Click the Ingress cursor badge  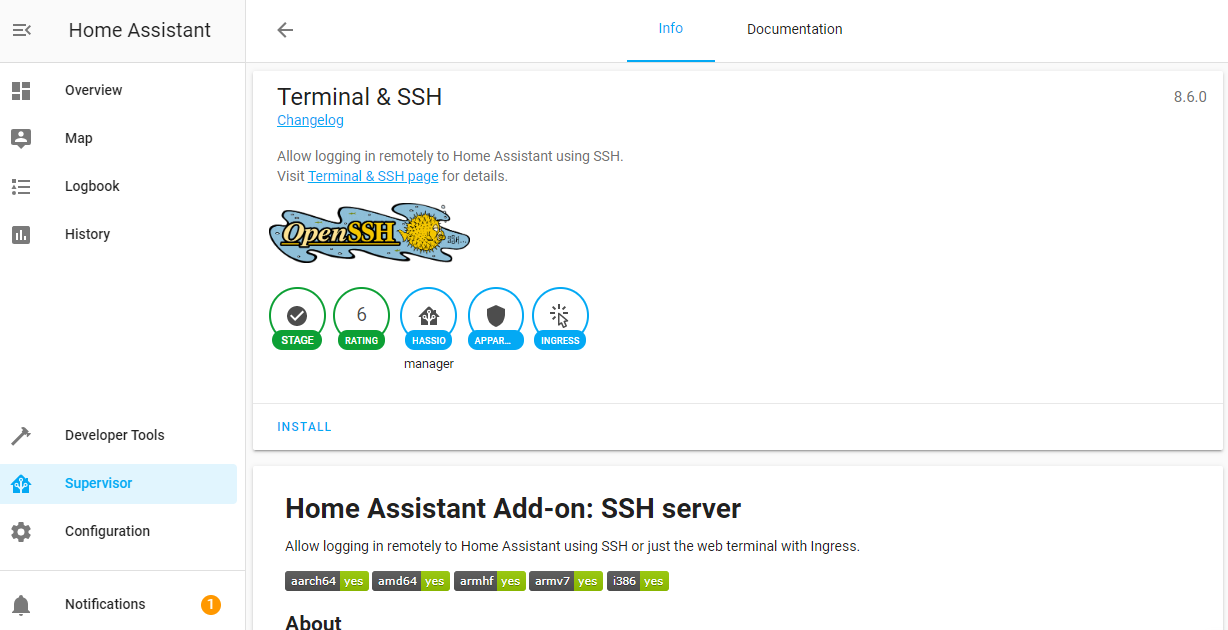click(x=560, y=320)
